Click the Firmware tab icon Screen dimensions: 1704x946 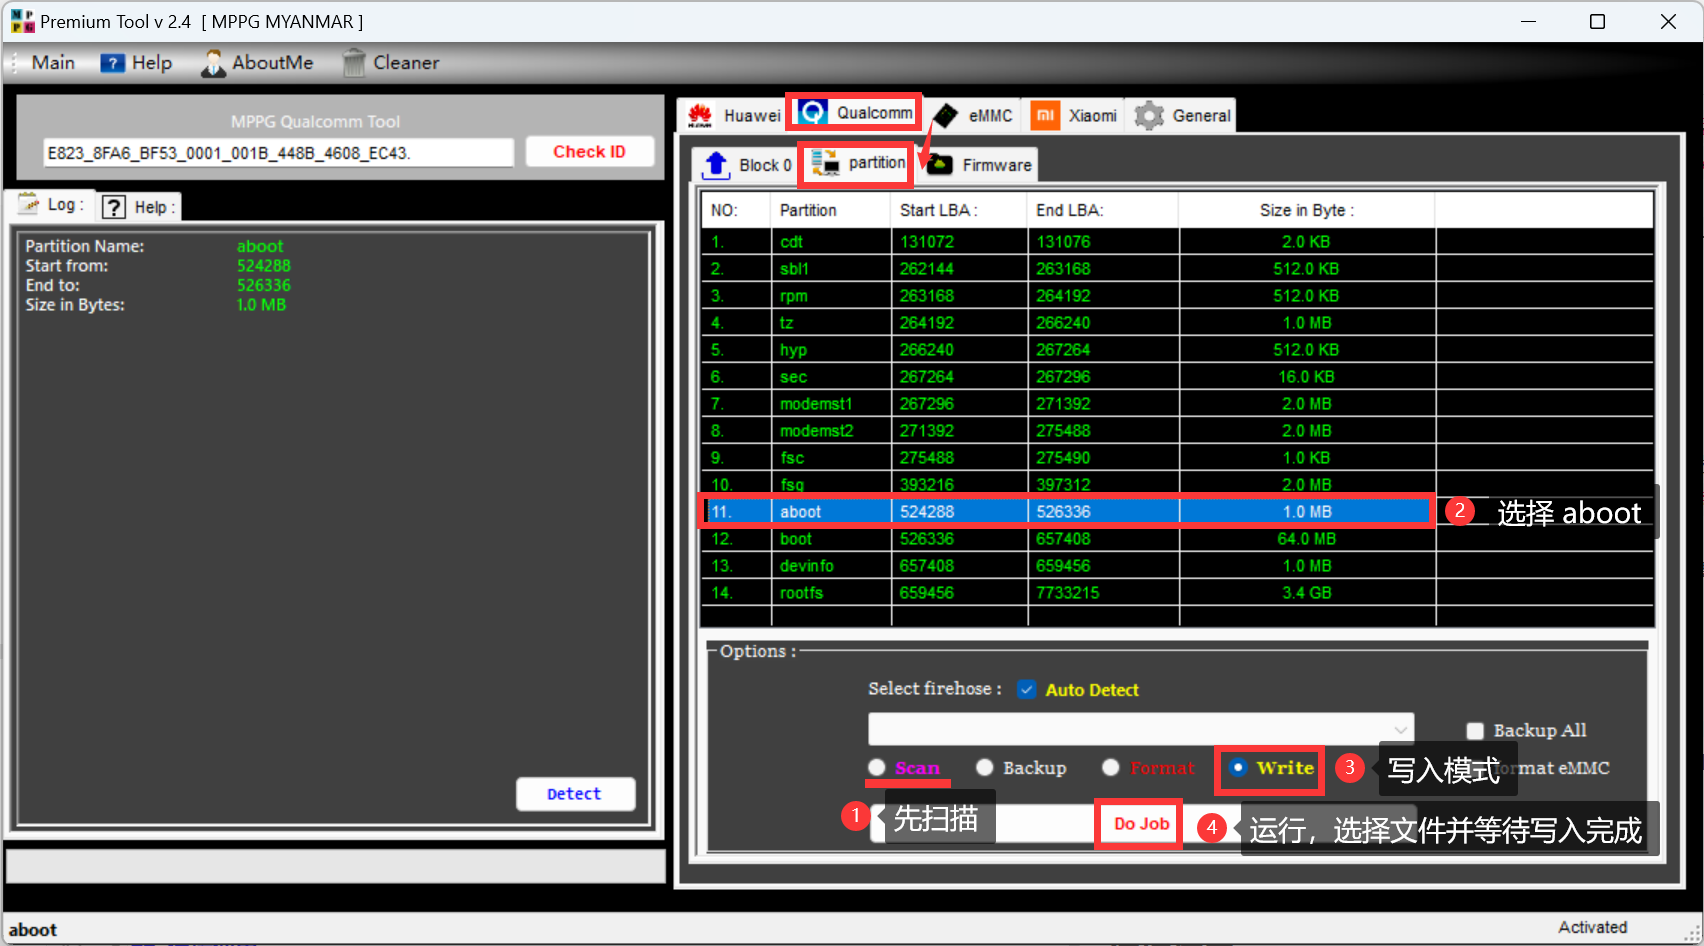tap(940, 165)
